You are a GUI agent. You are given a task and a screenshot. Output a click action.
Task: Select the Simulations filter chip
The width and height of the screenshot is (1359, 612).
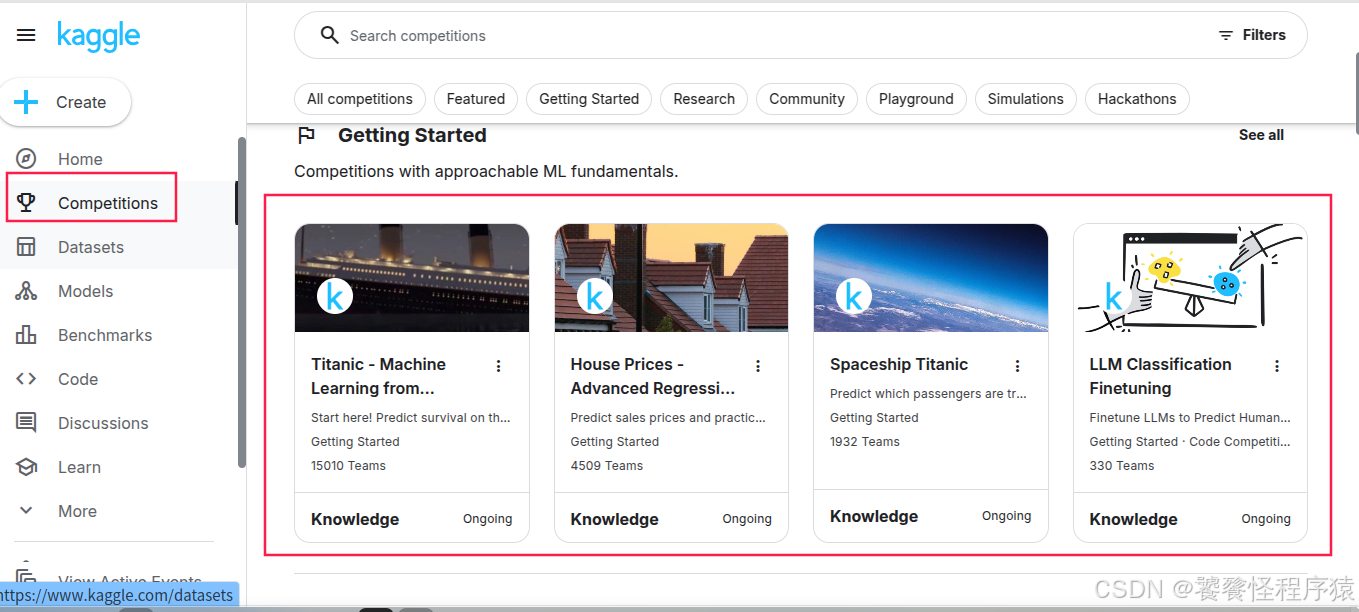pyautogui.click(x=1026, y=99)
